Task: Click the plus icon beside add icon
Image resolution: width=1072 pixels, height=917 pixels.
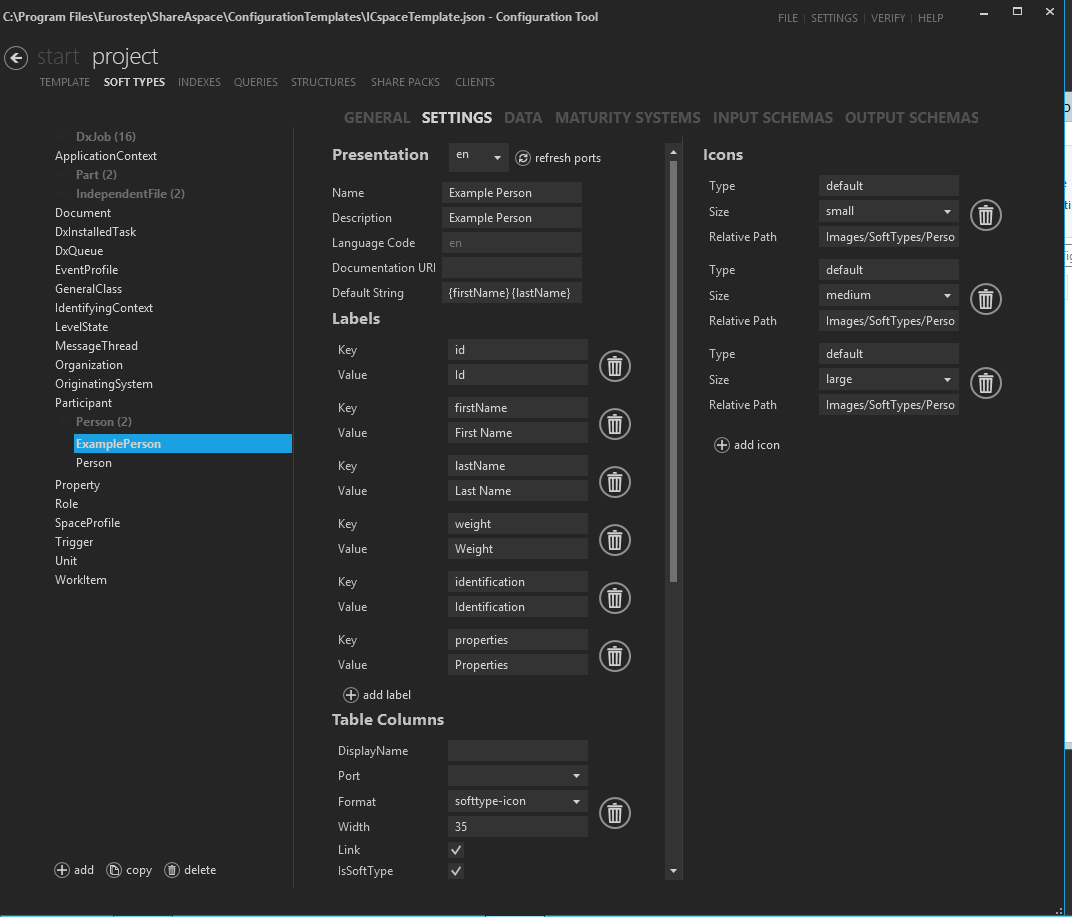Action: pos(722,445)
